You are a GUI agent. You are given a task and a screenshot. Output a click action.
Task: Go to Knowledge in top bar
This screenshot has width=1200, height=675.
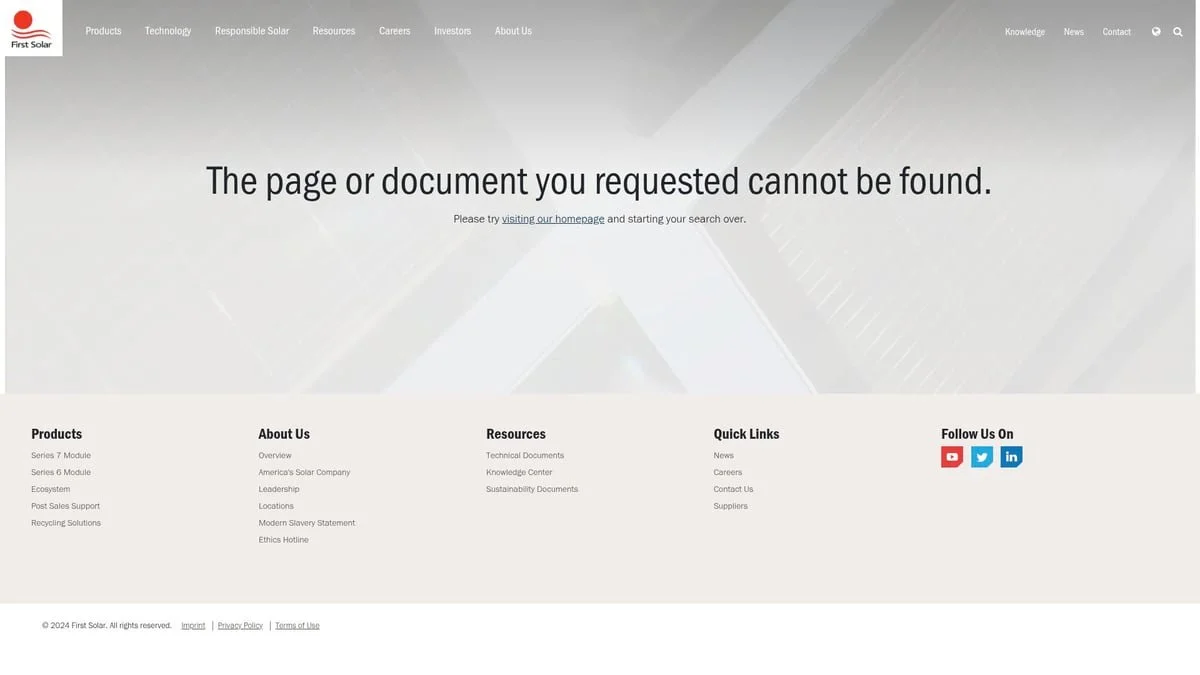(1025, 32)
